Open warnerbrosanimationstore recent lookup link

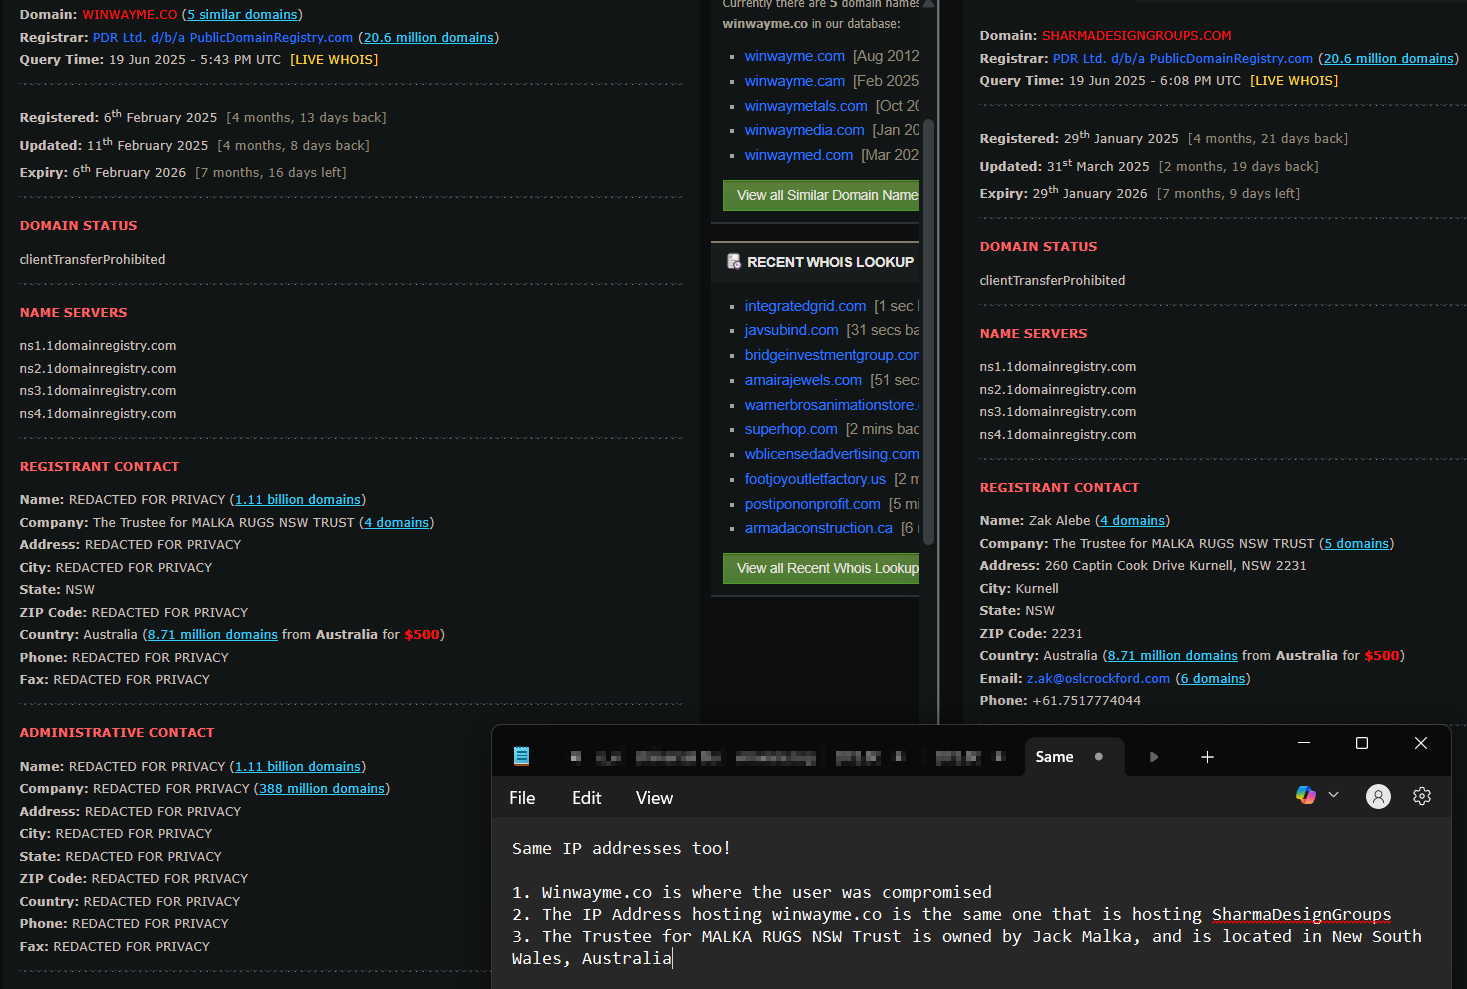[831, 405]
